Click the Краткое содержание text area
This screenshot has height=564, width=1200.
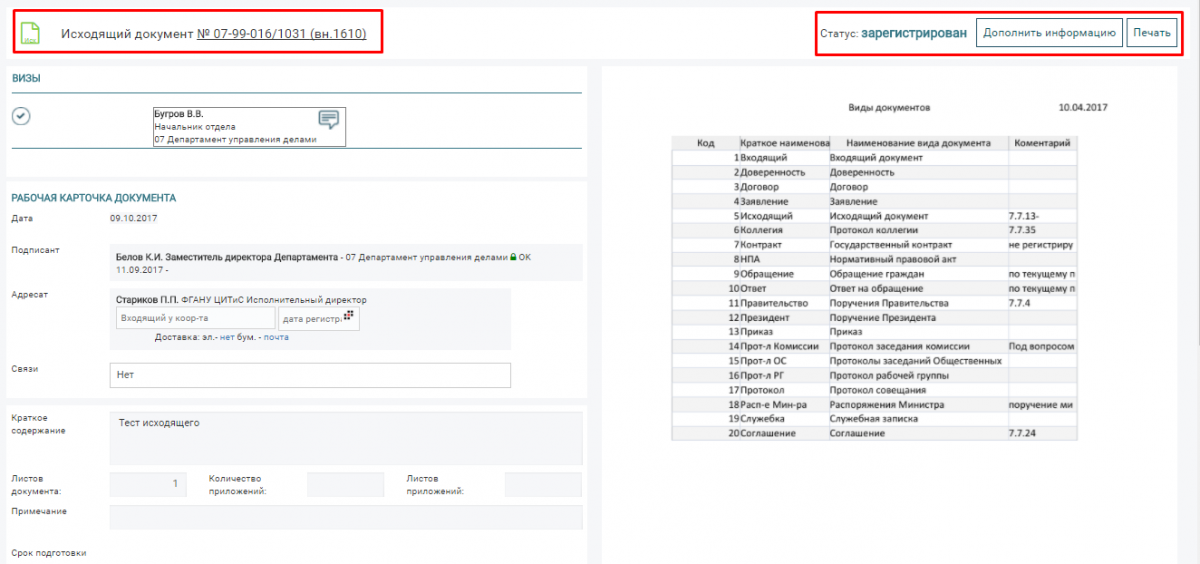[345, 438]
